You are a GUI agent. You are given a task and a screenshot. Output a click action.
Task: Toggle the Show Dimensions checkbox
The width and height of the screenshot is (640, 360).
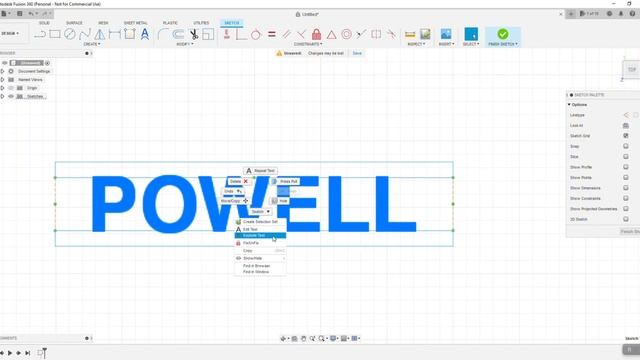(x=625, y=188)
